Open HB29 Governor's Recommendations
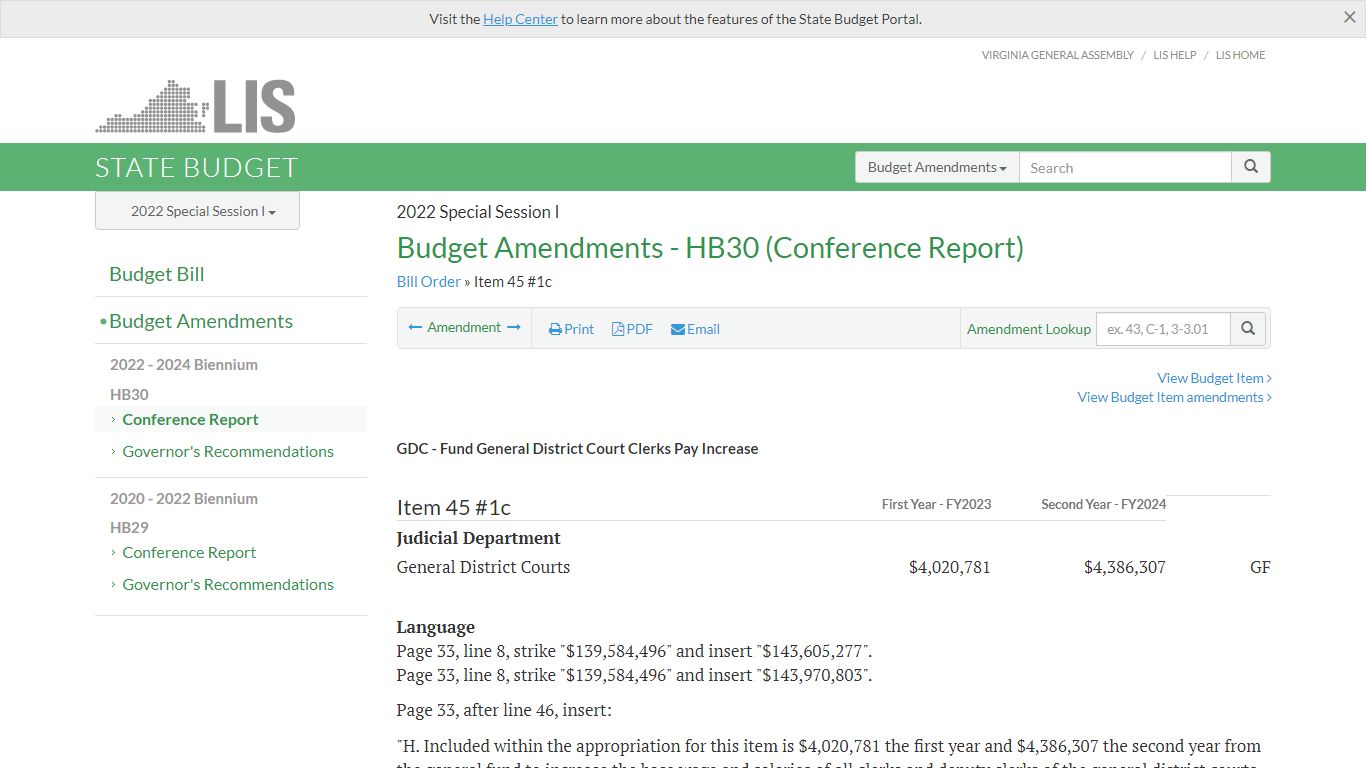The height and width of the screenshot is (768, 1366). pyautogui.click(x=228, y=585)
